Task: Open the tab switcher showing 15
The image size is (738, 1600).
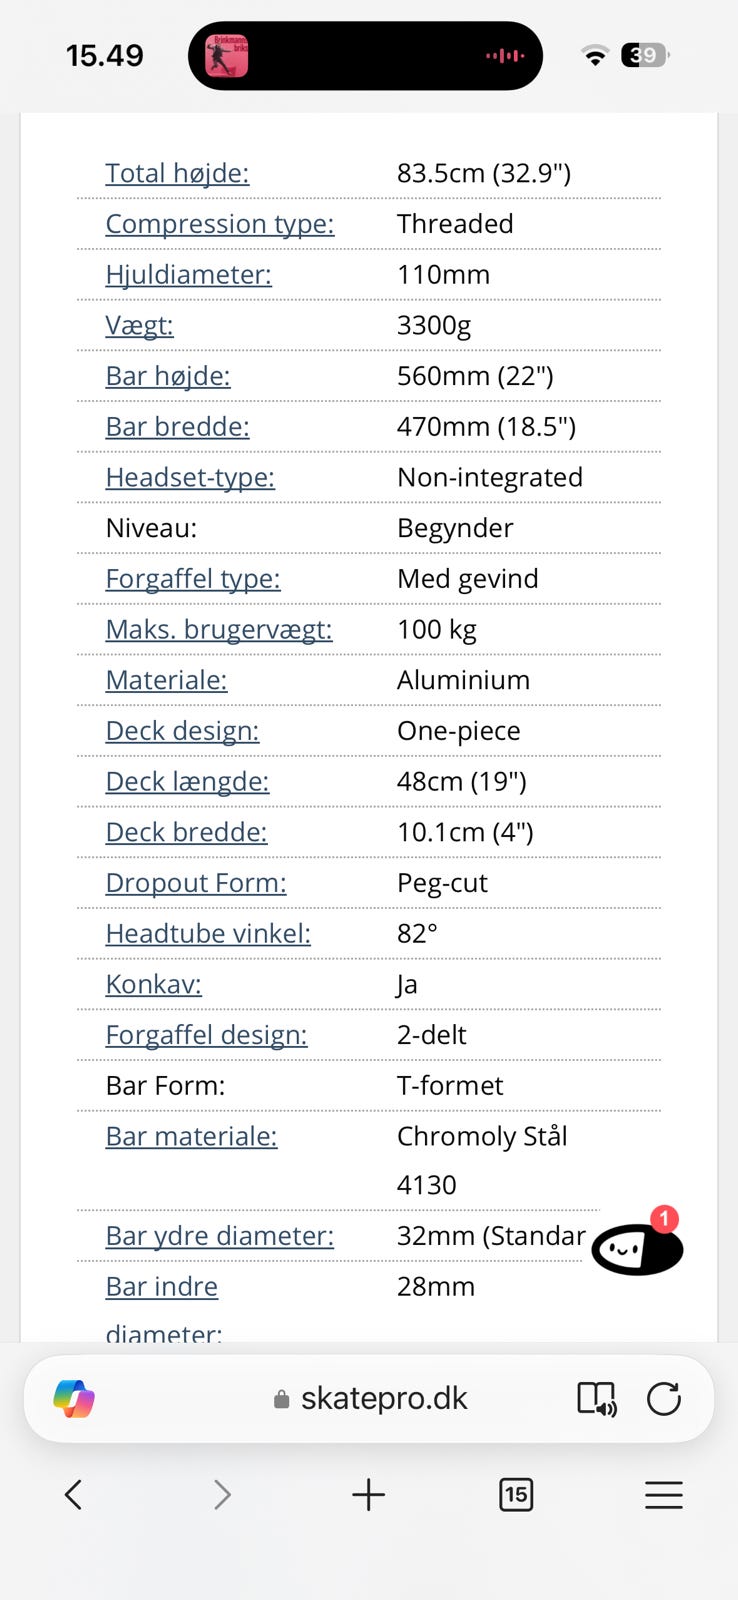Action: tap(516, 1495)
